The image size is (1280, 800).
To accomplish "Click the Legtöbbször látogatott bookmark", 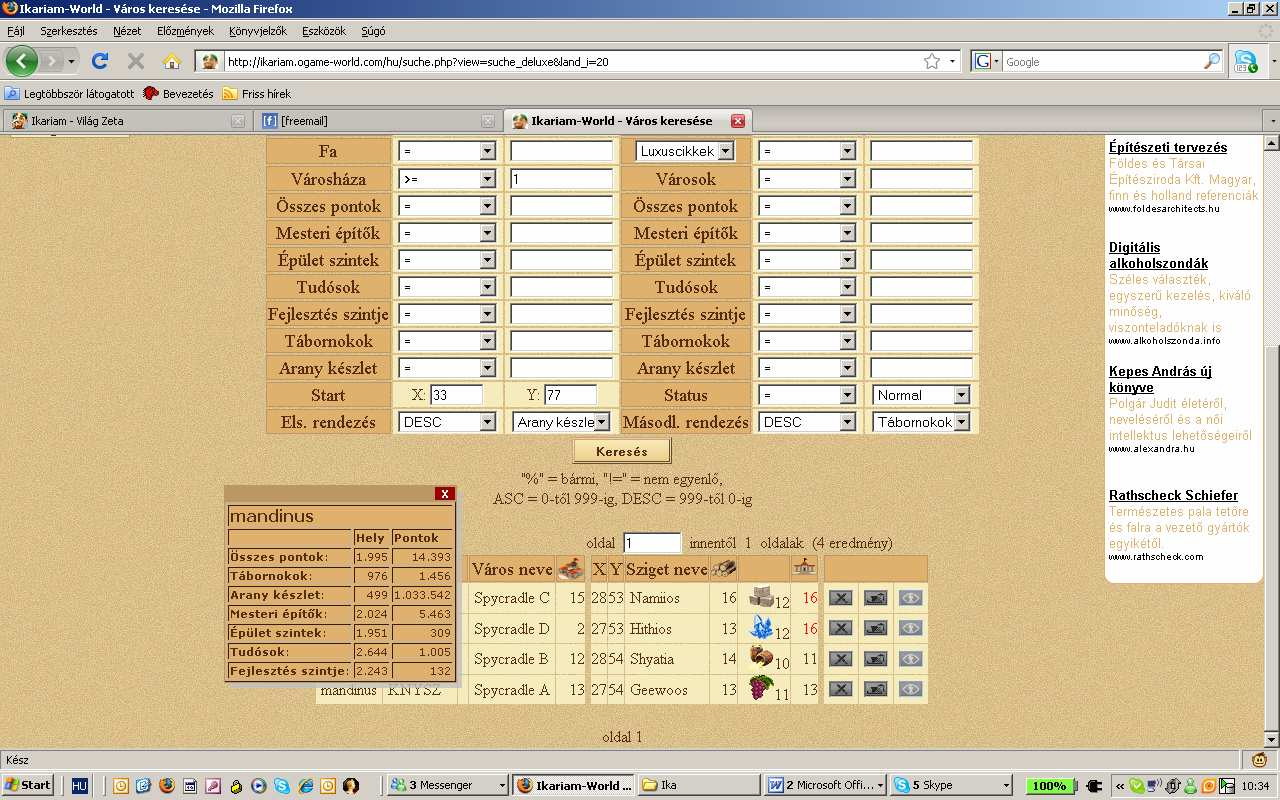I will [x=69, y=94].
